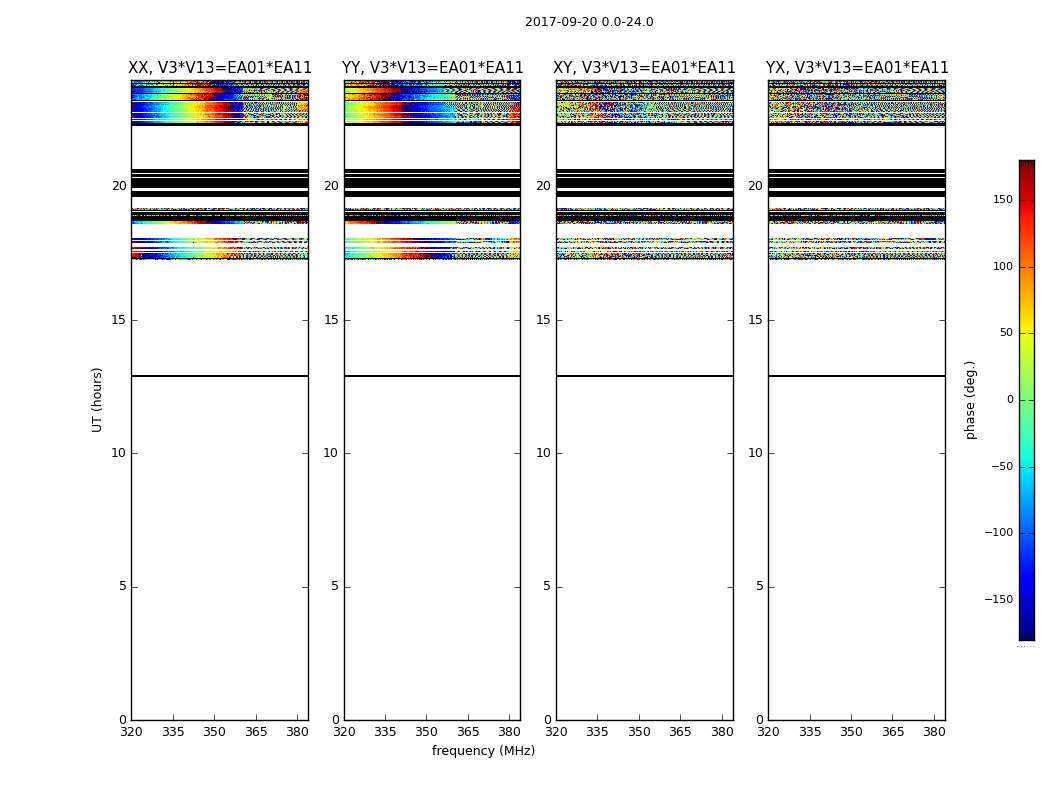Viewport: 1050px width, 800px height.
Task: Click the colored band near 17.5 hours in the XX panel
Action: pos(220,248)
